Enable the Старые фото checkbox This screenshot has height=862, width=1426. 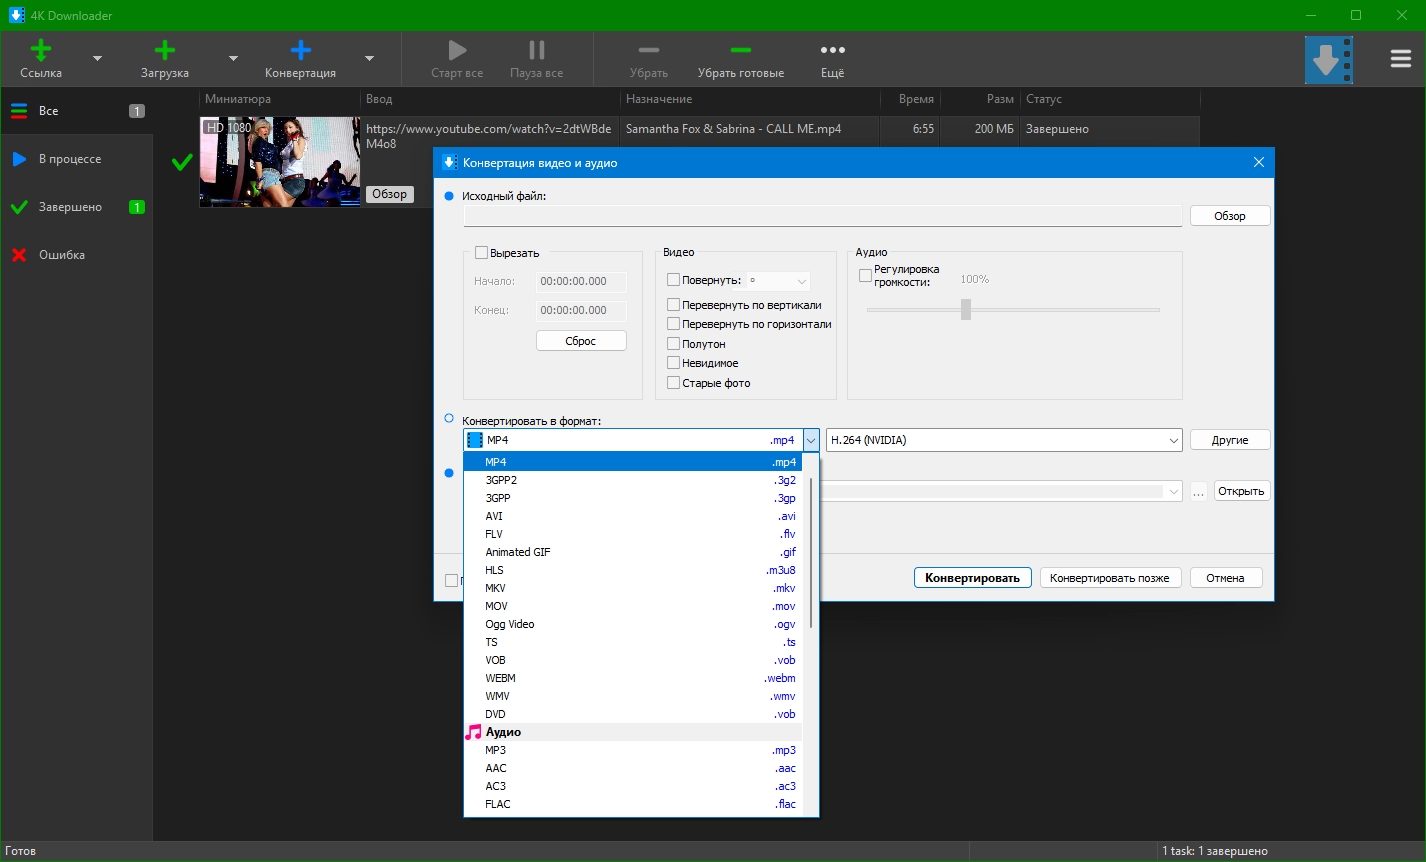click(x=673, y=383)
